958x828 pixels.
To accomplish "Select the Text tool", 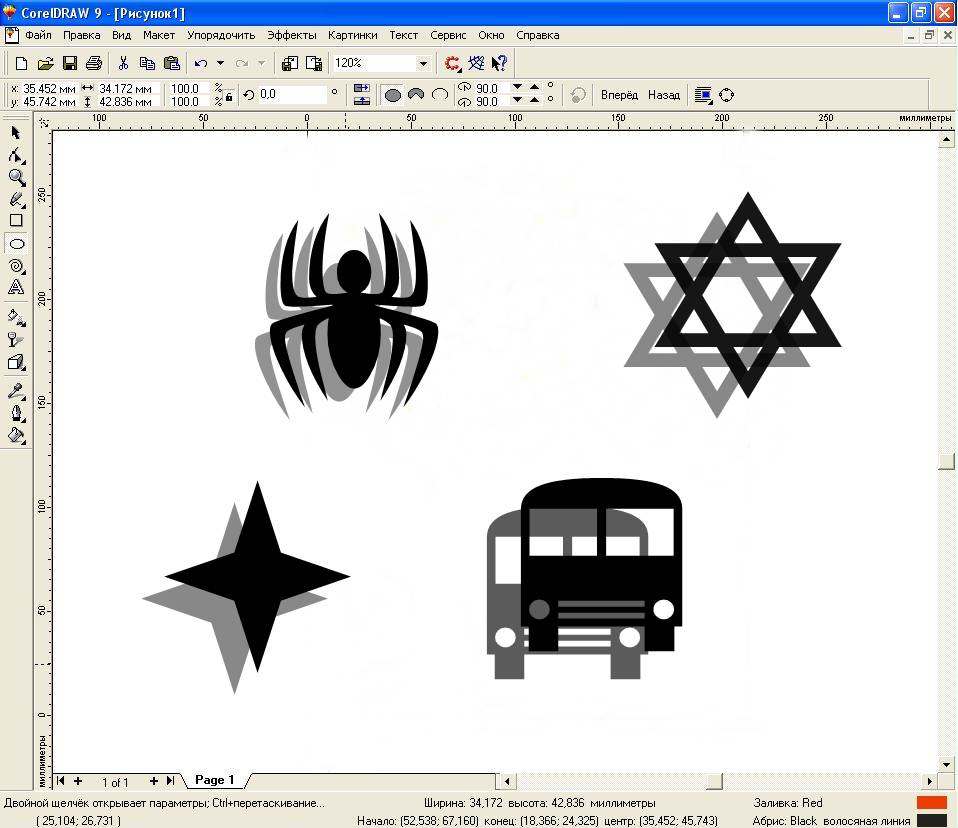I will coord(16,287).
